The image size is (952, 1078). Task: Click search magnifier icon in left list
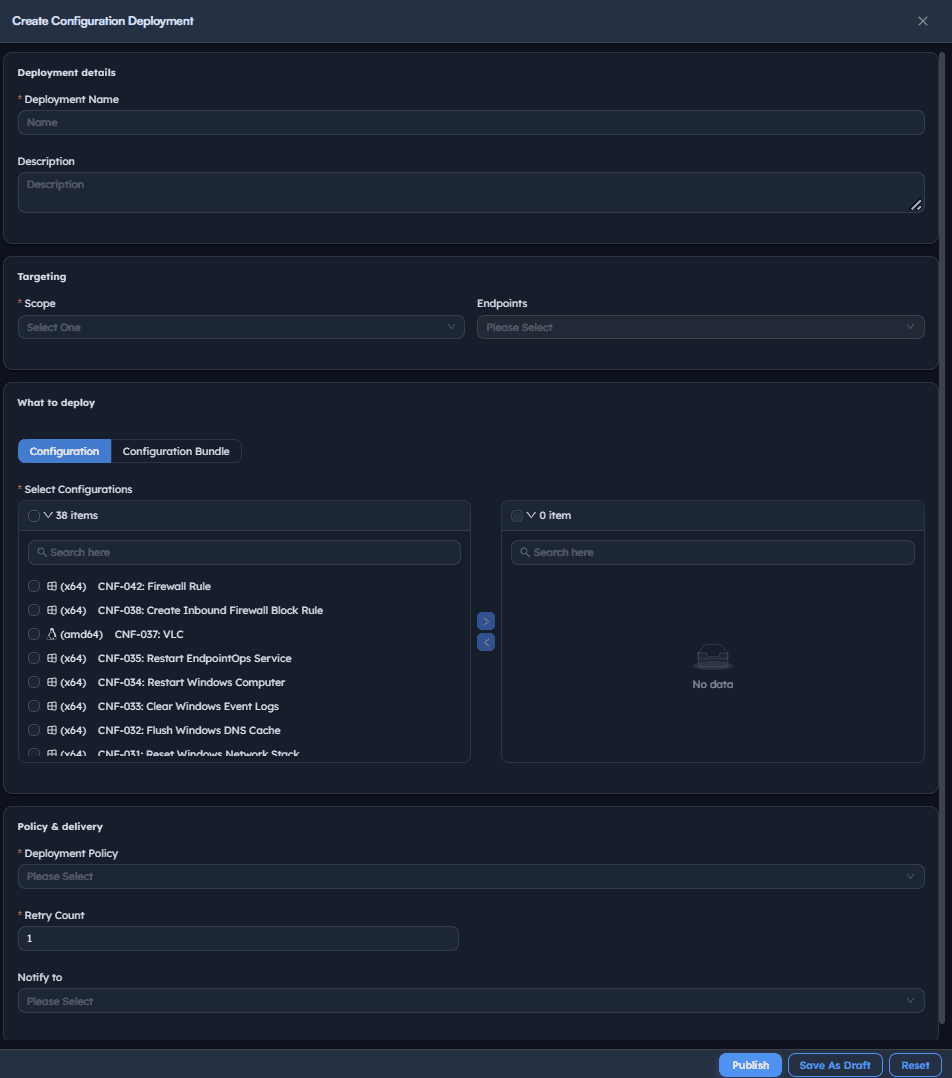click(42, 552)
